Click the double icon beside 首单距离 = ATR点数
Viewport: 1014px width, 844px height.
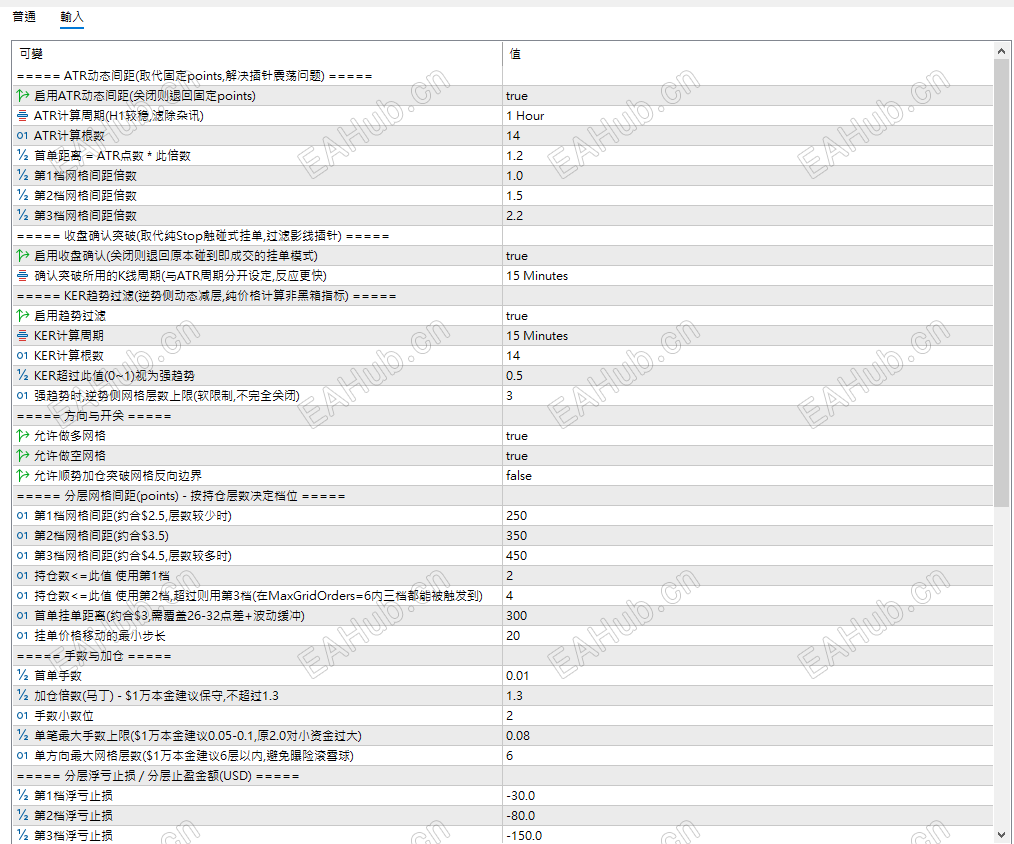click(x=23, y=156)
